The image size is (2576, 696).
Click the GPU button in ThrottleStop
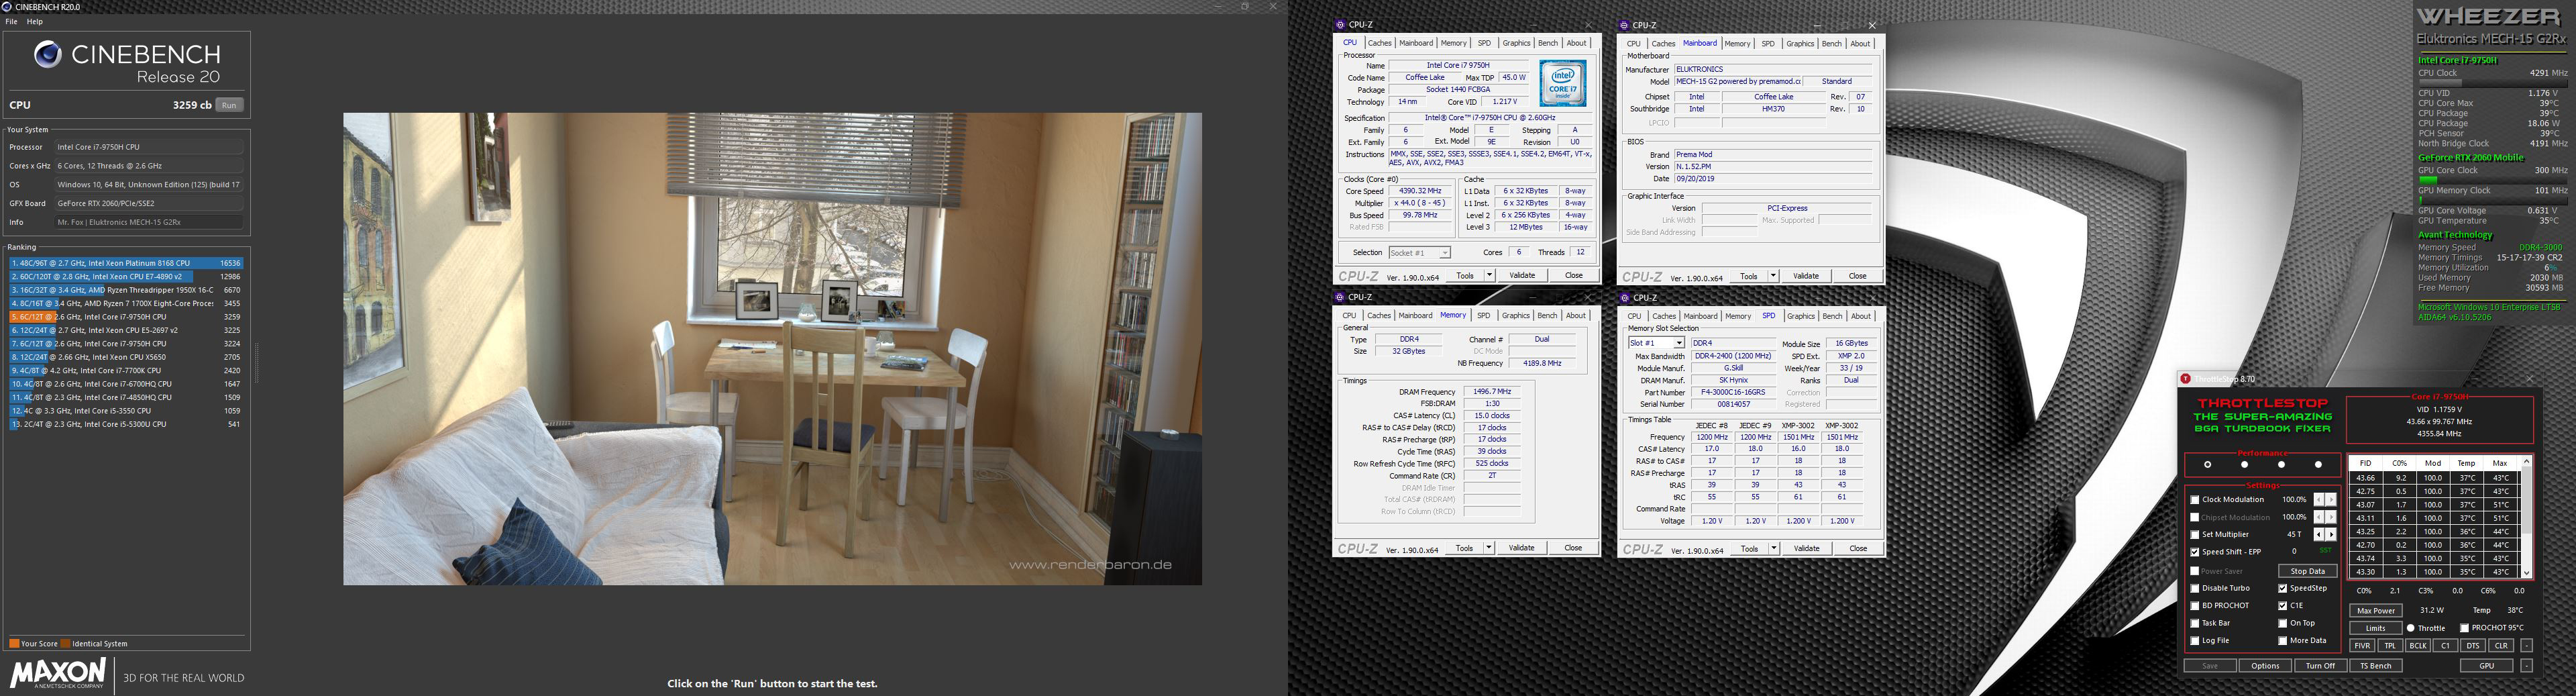tap(2486, 666)
